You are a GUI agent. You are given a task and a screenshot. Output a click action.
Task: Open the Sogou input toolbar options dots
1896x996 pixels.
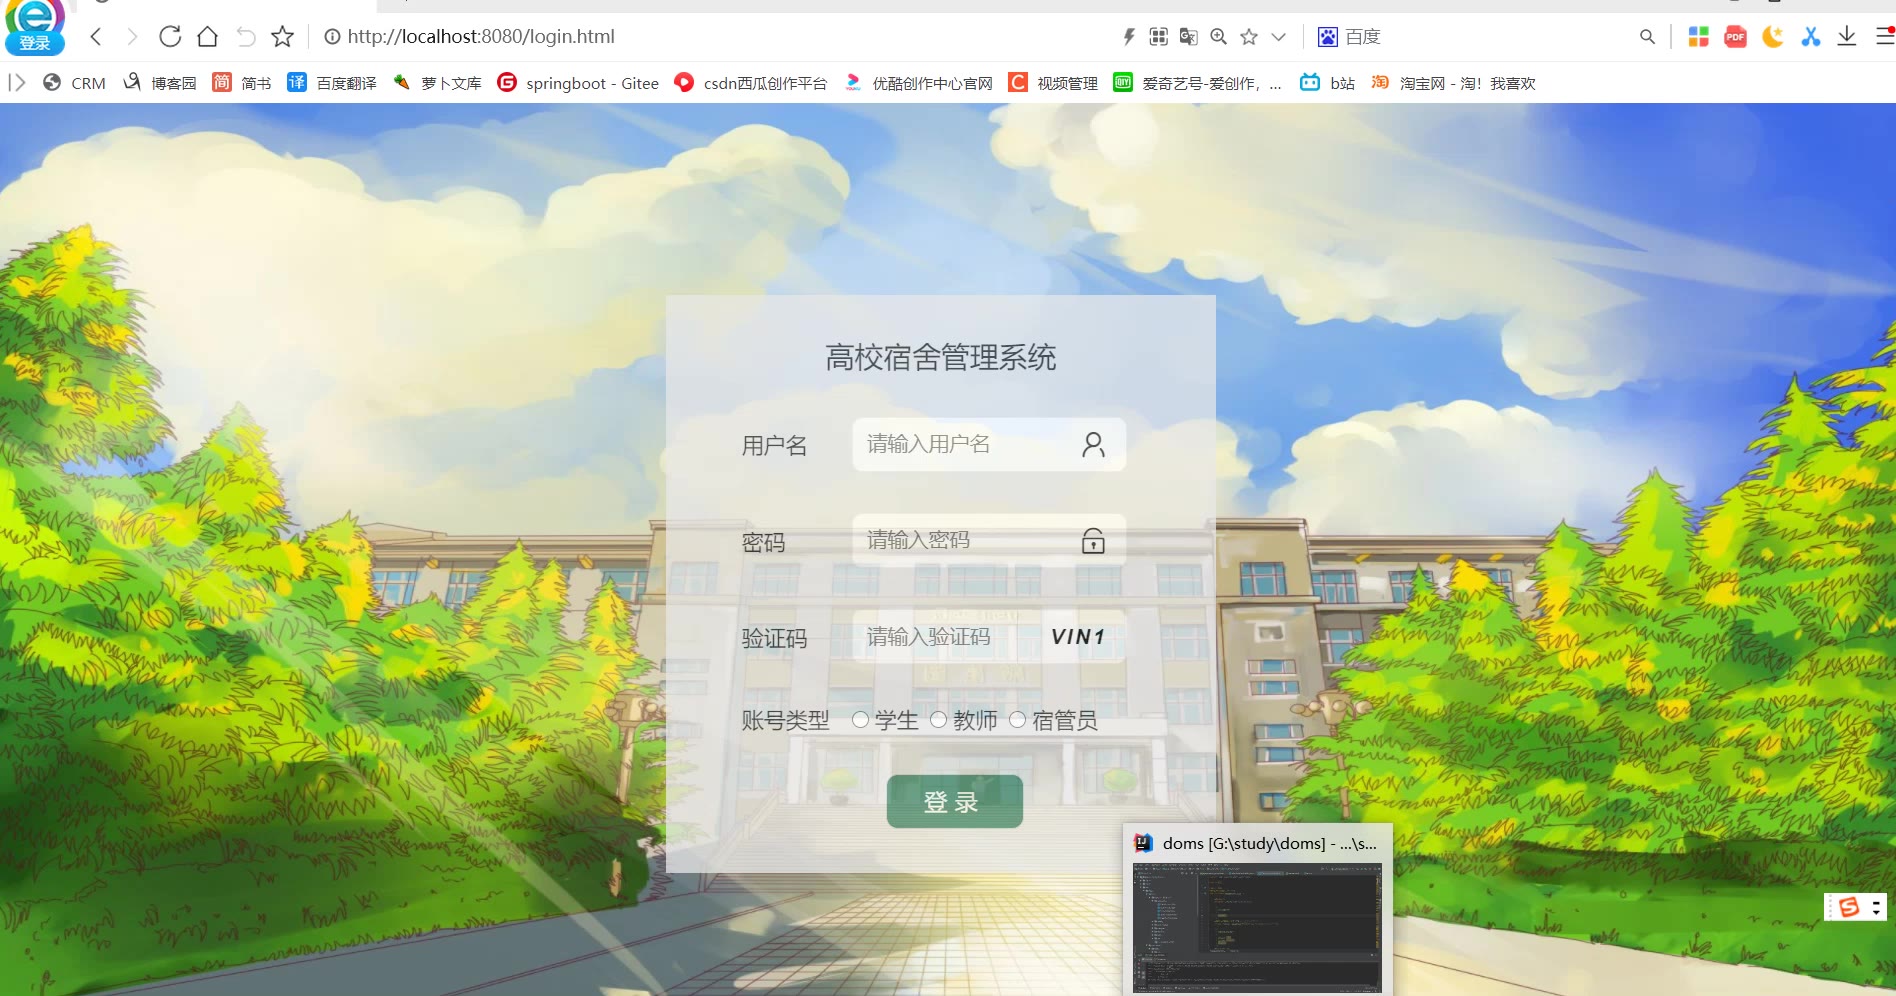click(1876, 907)
